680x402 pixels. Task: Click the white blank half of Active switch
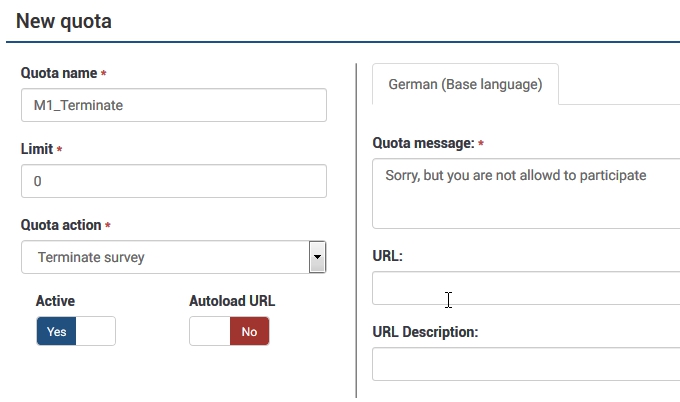point(96,332)
